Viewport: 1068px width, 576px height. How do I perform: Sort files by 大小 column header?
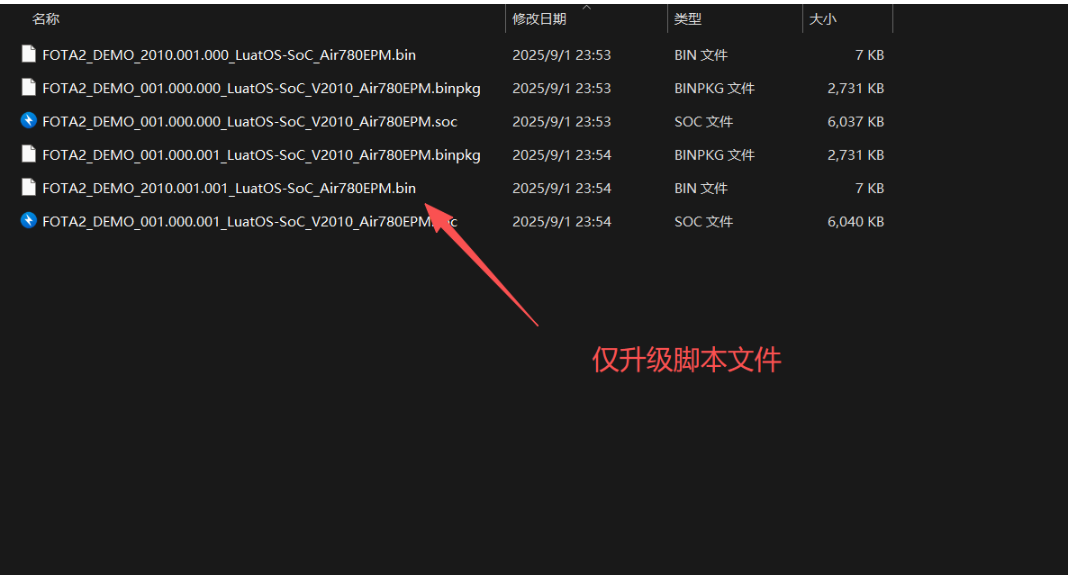pyautogui.click(x=822, y=19)
